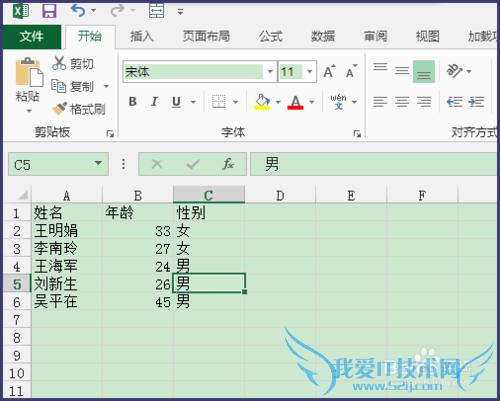Expand the font color dropdown arrow
Screen dimensions: 500x401
[x=312, y=102]
